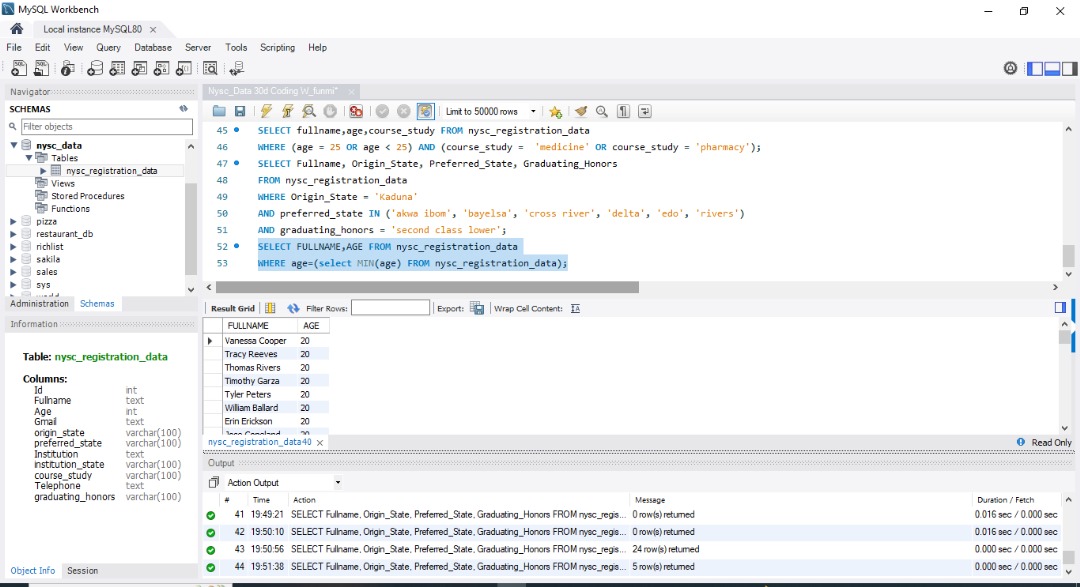Open the Database menu

[153, 48]
